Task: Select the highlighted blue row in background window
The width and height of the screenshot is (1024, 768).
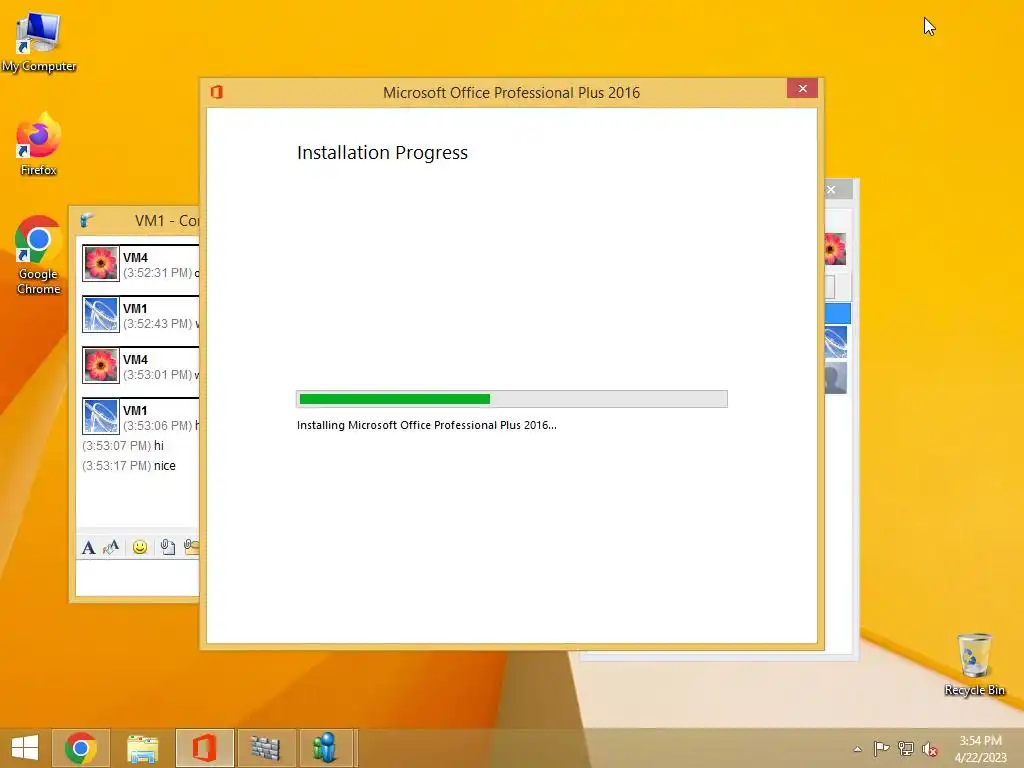Action: point(837,313)
